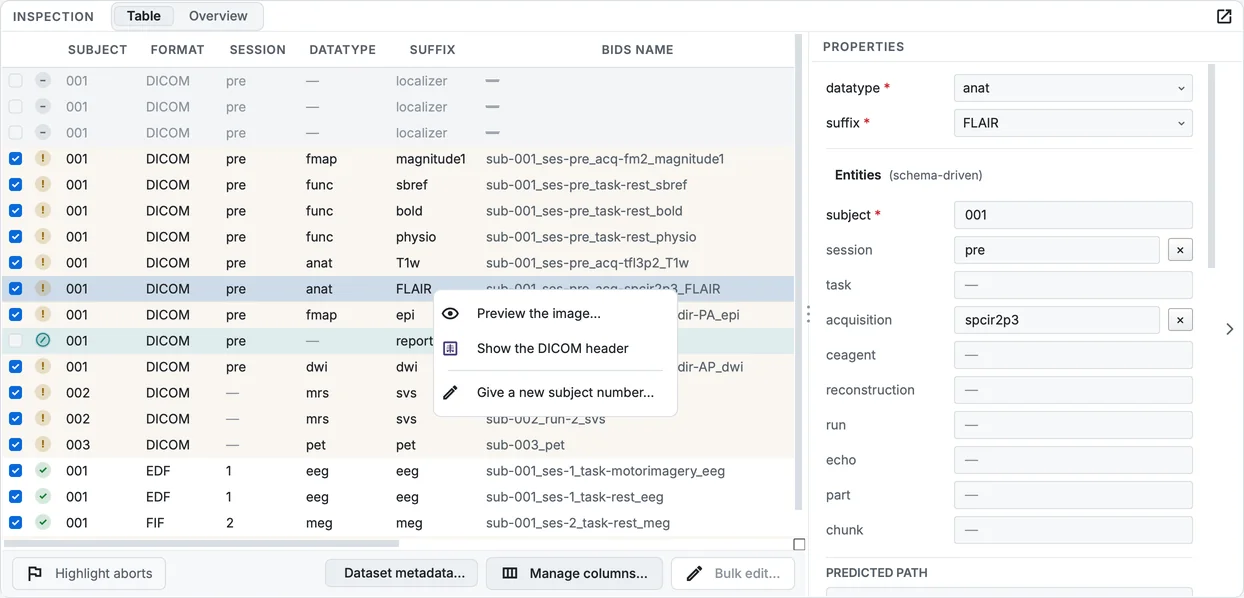Uncheck the meg row checkbox
Viewport: 1244px width, 598px height.
click(x=15, y=522)
